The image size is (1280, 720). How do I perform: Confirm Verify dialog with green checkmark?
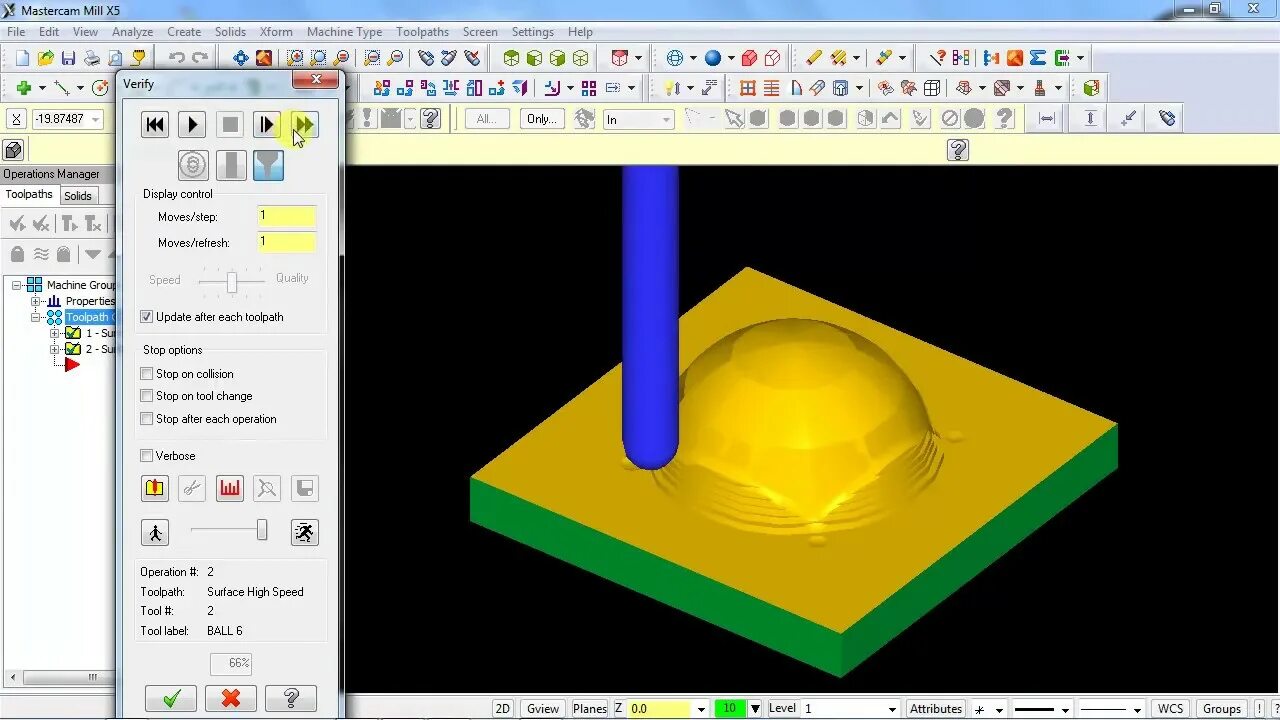click(171, 698)
